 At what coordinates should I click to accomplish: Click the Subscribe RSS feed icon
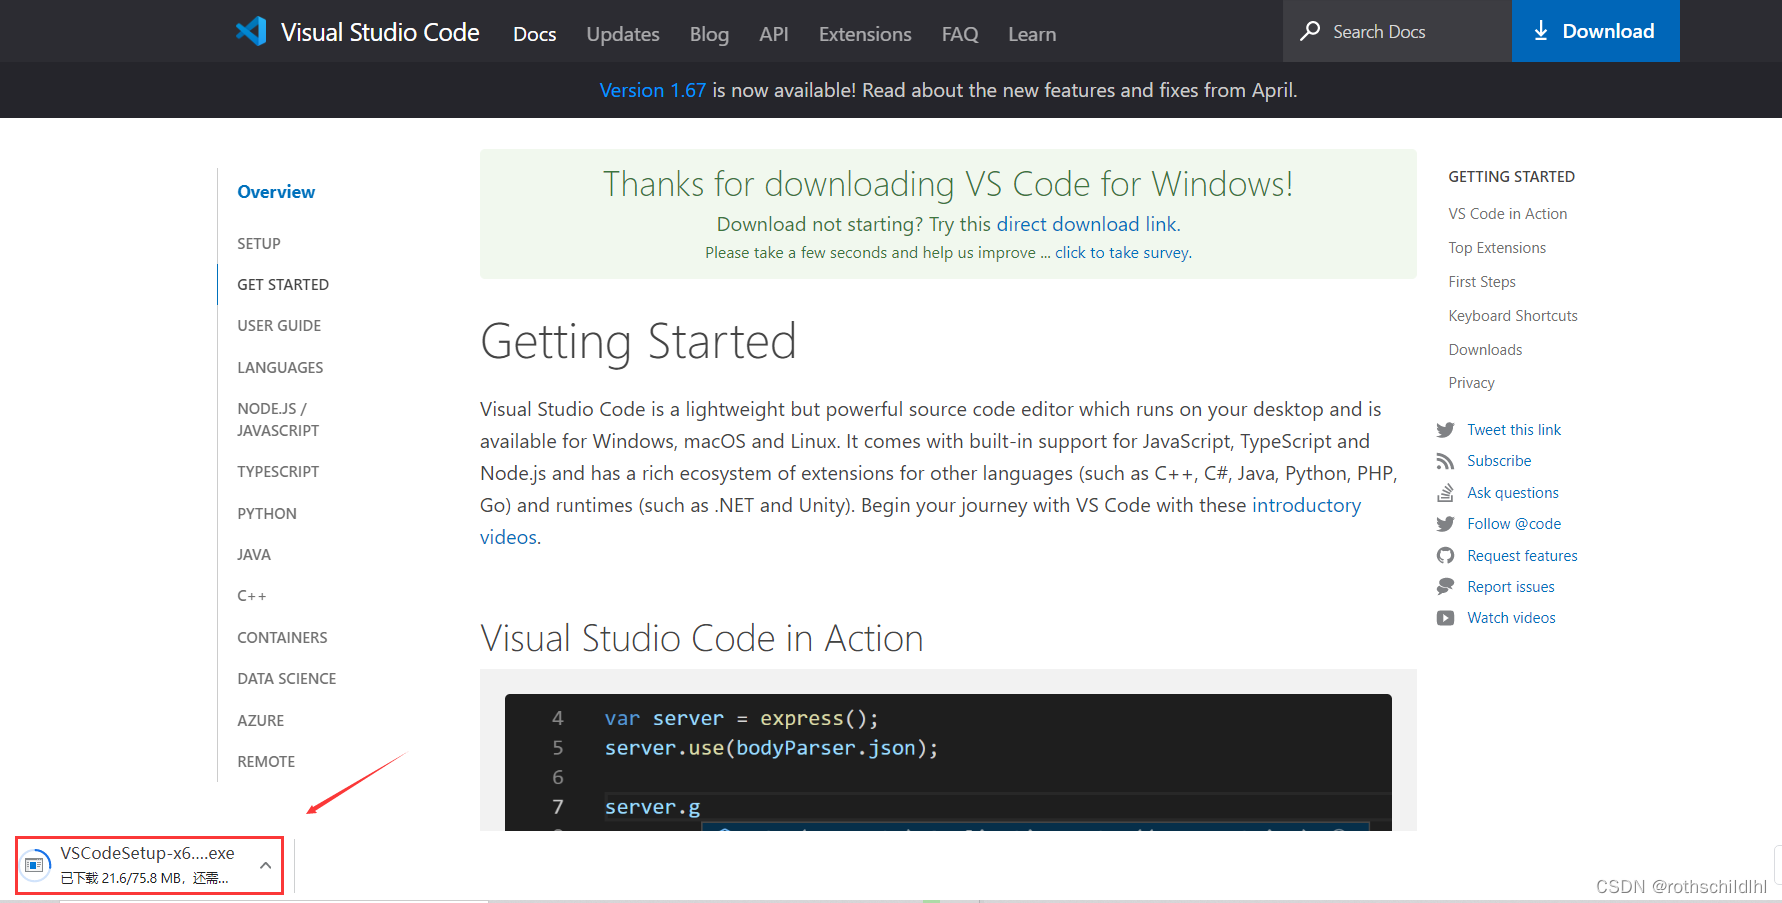pos(1445,461)
